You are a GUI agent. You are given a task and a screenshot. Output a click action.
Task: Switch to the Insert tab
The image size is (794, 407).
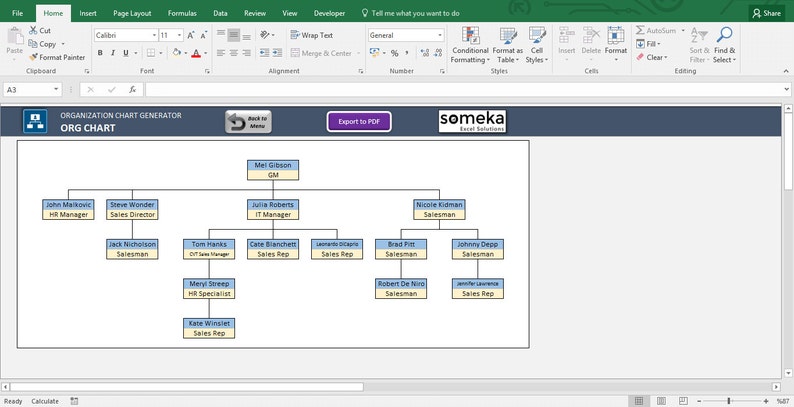click(88, 13)
